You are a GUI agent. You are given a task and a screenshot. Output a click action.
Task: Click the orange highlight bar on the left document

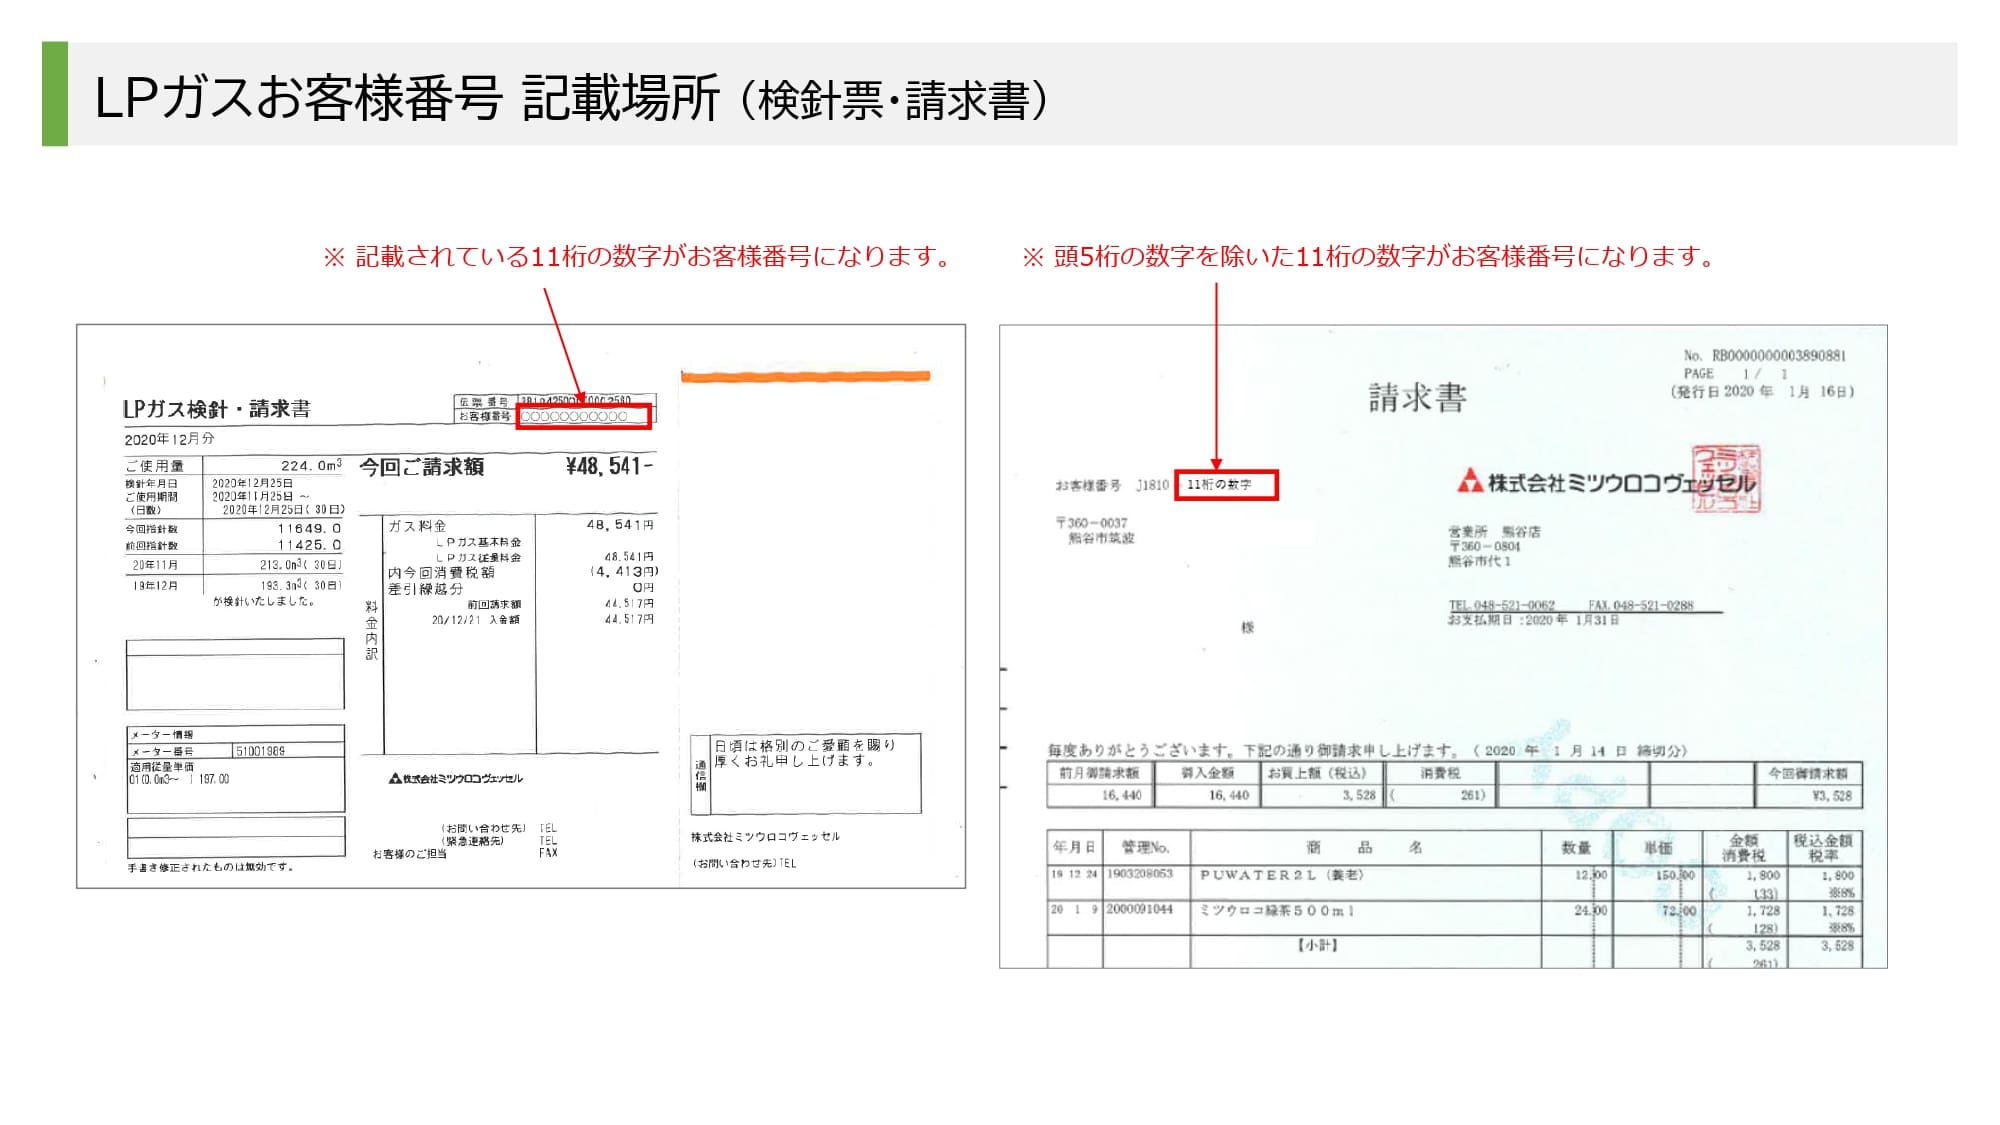tap(806, 376)
